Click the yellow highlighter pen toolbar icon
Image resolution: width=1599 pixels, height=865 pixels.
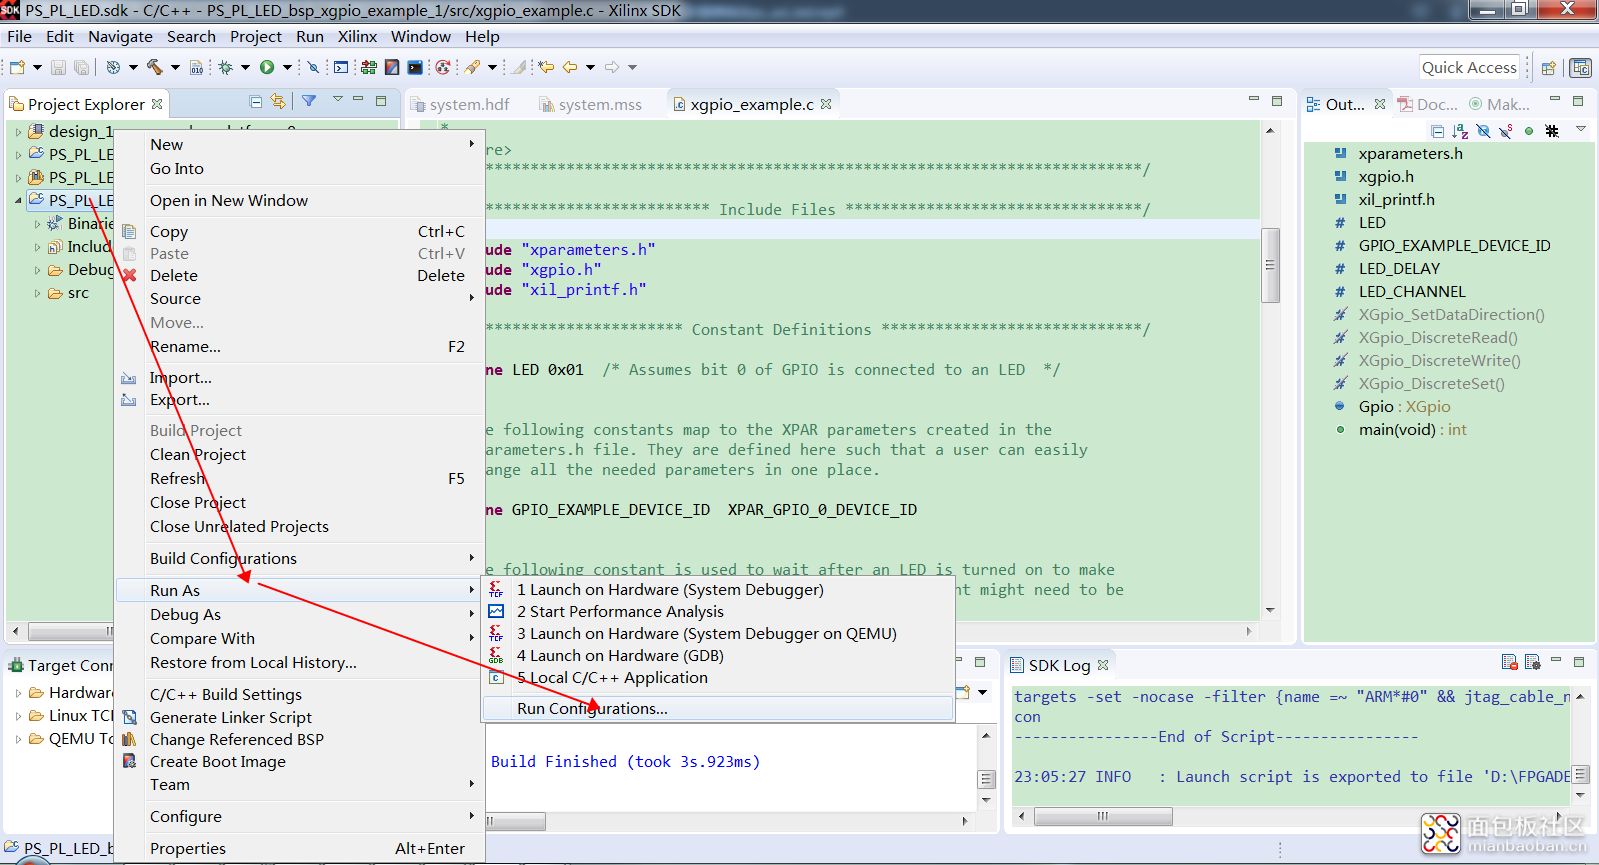(472, 67)
